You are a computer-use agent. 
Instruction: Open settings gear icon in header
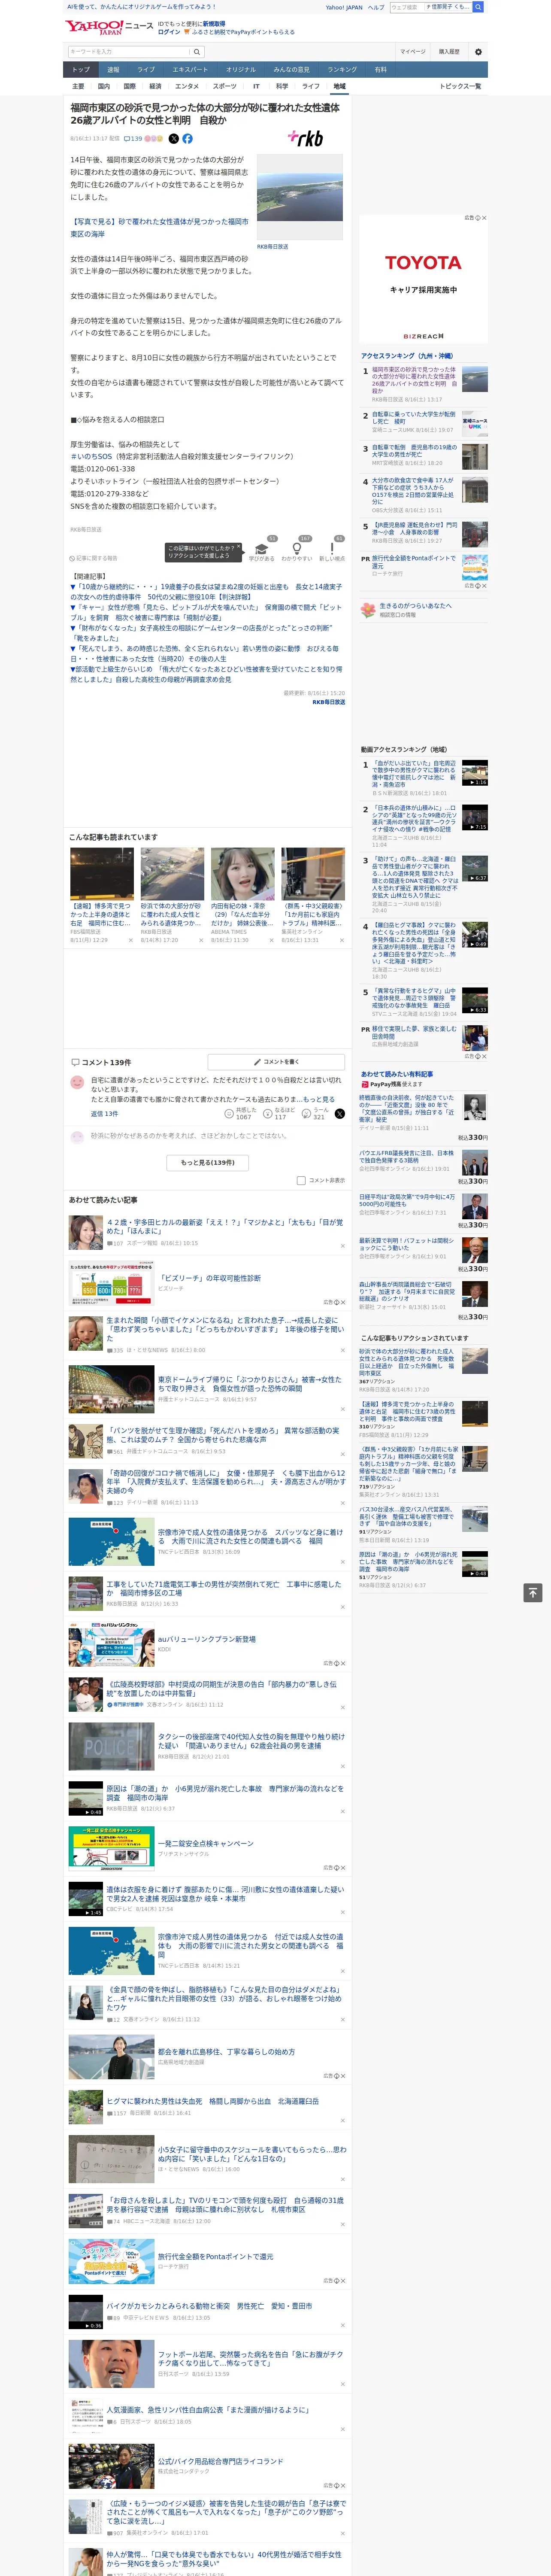pyautogui.click(x=478, y=52)
